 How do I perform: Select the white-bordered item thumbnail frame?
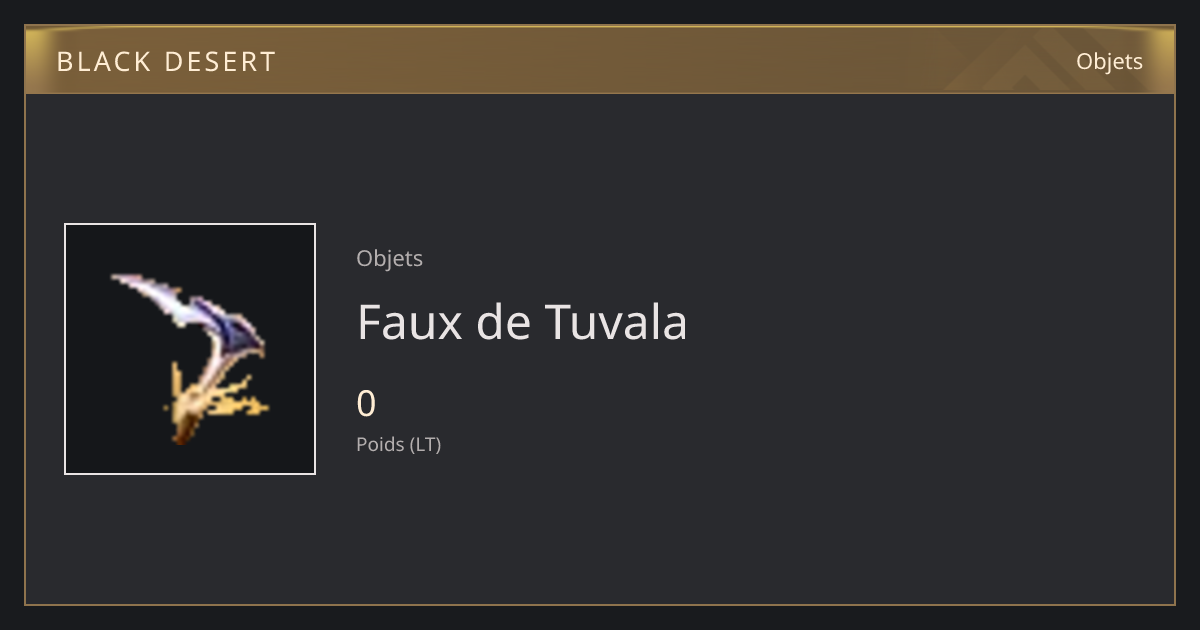[x=190, y=349]
